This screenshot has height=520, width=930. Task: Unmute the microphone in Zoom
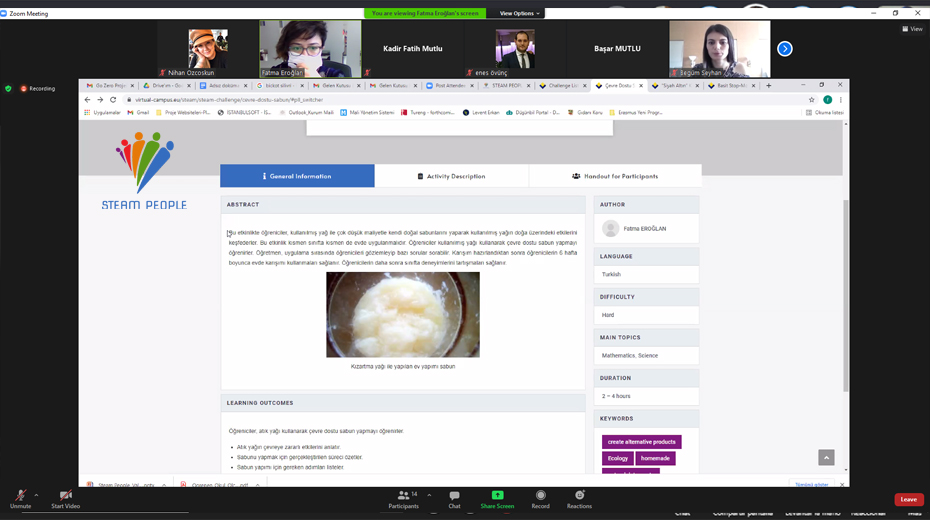click(20, 499)
